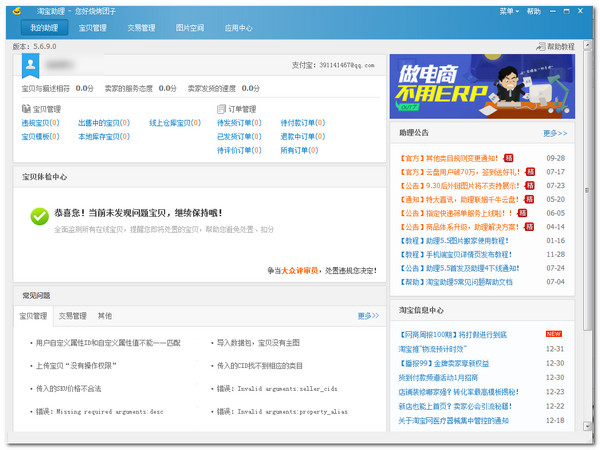600x450 pixels.
Task: Open news 金牌卖家享新权益
Action: [x=444, y=363]
